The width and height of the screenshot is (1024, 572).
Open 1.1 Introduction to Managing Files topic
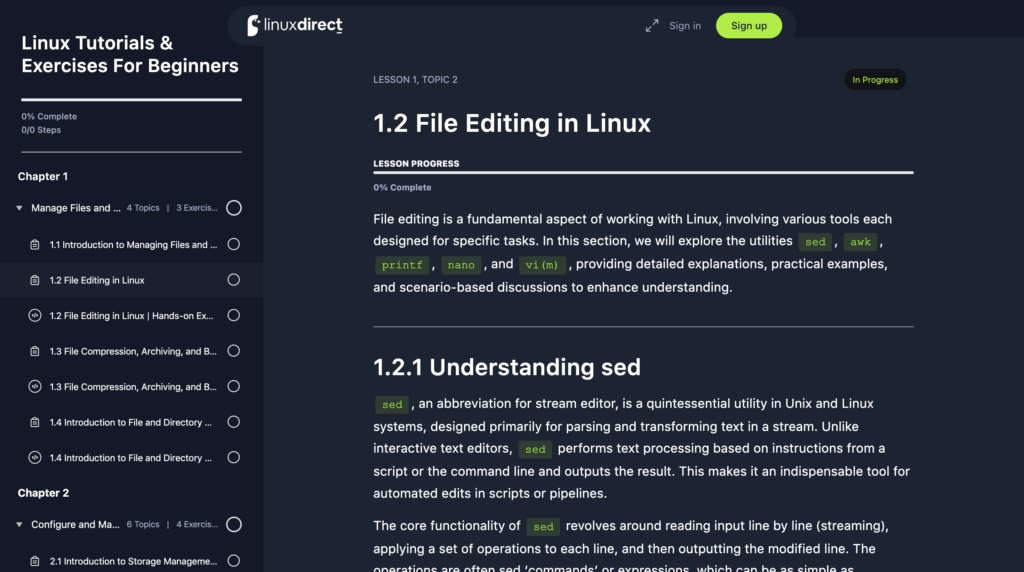tap(133, 245)
